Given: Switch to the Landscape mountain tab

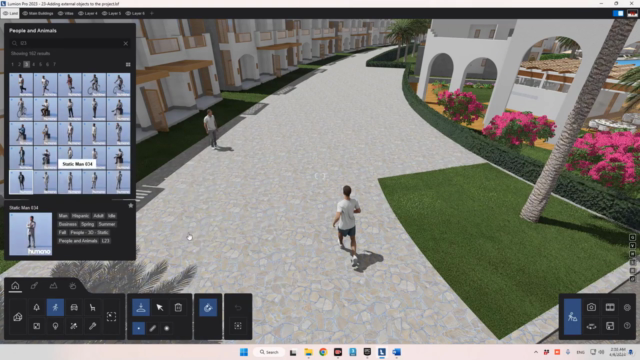Looking at the screenshot, I should (53, 285).
